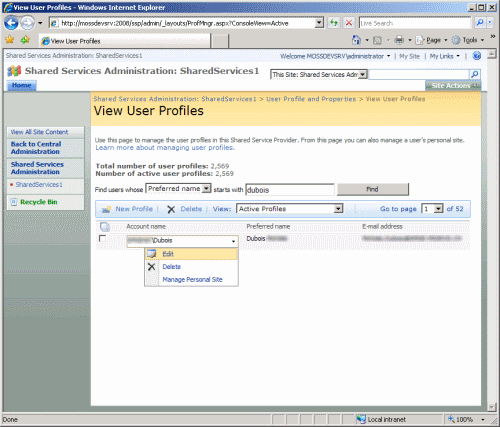
Task: Click the vertical scrollbar up arrow
Action: click(x=492, y=54)
